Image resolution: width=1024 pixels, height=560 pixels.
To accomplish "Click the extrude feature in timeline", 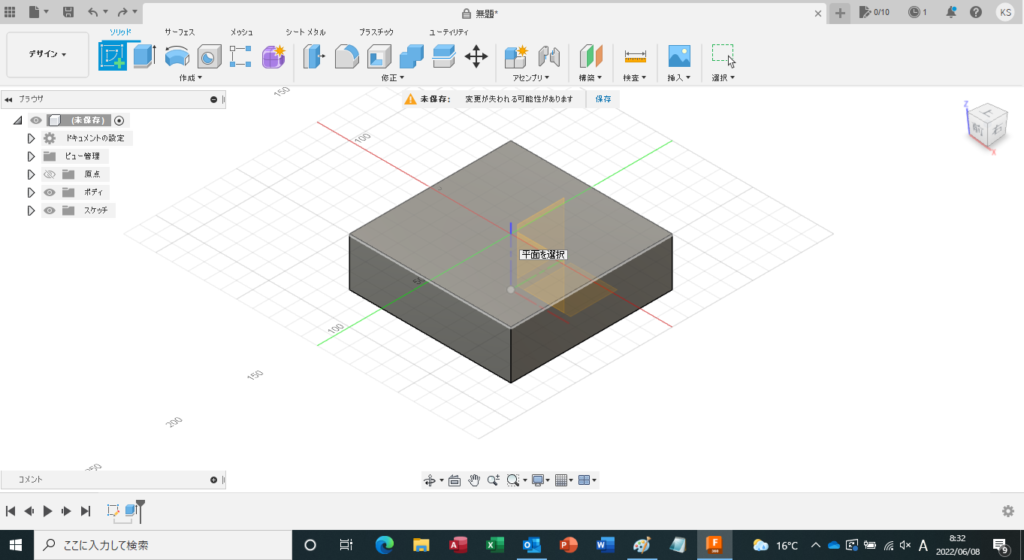I will [131, 510].
